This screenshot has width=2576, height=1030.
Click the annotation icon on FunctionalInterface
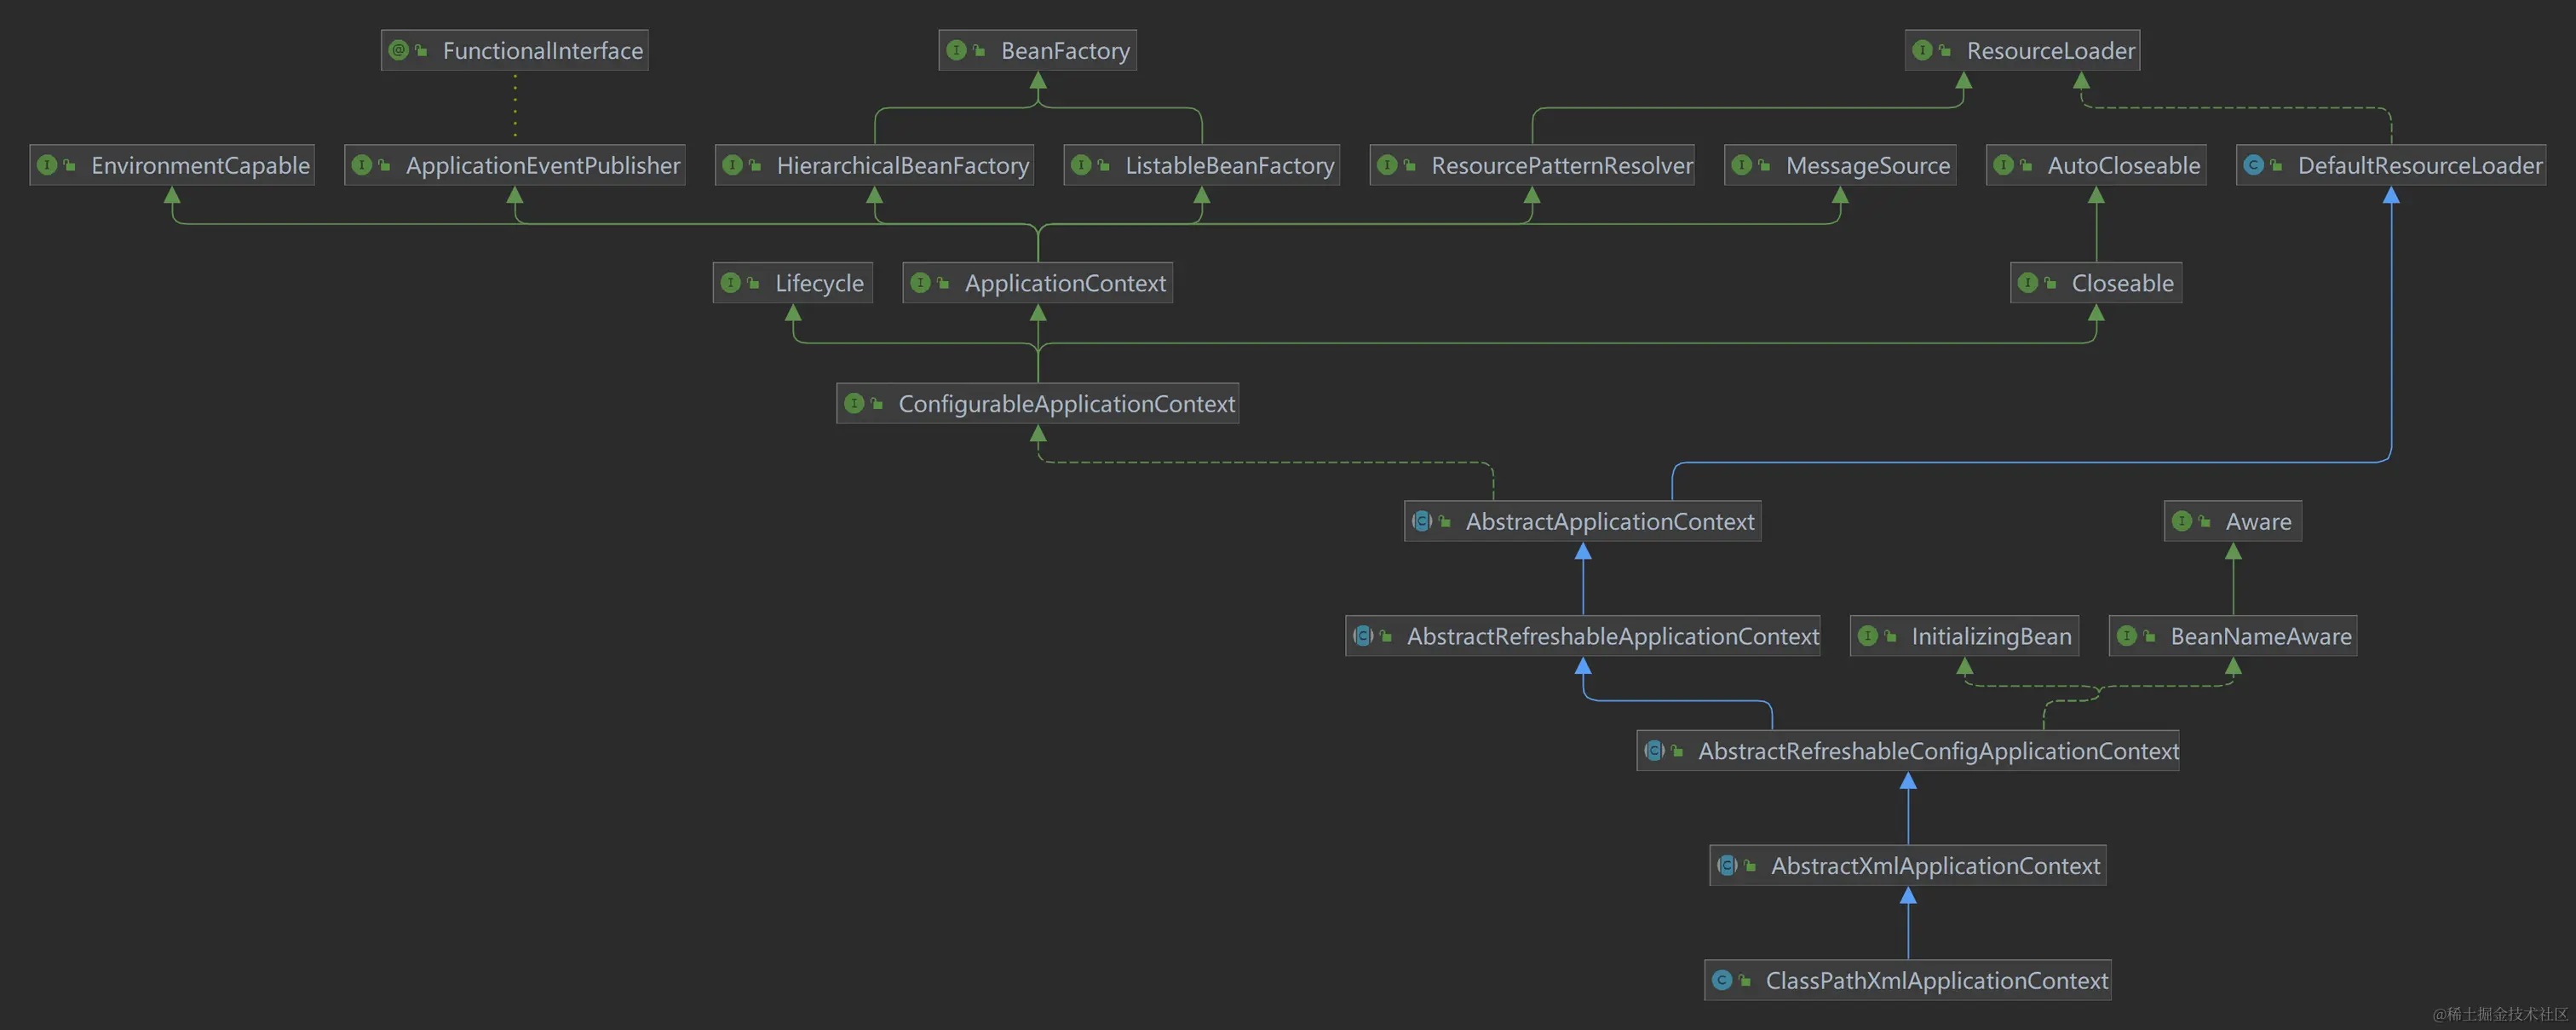coord(398,50)
